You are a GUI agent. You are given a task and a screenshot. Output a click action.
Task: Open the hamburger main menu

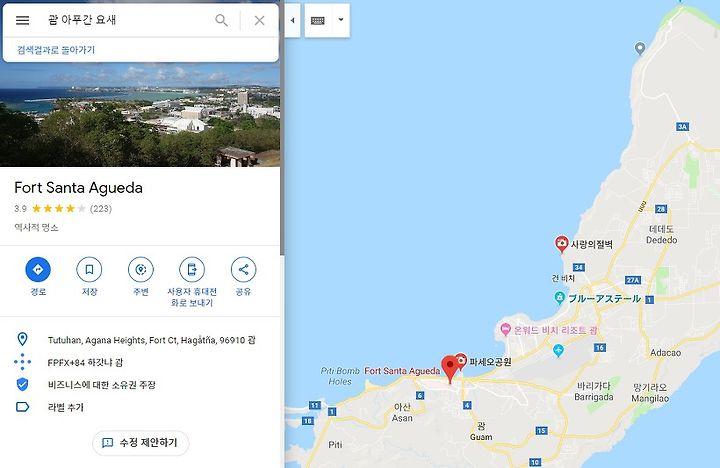point(22,20)
